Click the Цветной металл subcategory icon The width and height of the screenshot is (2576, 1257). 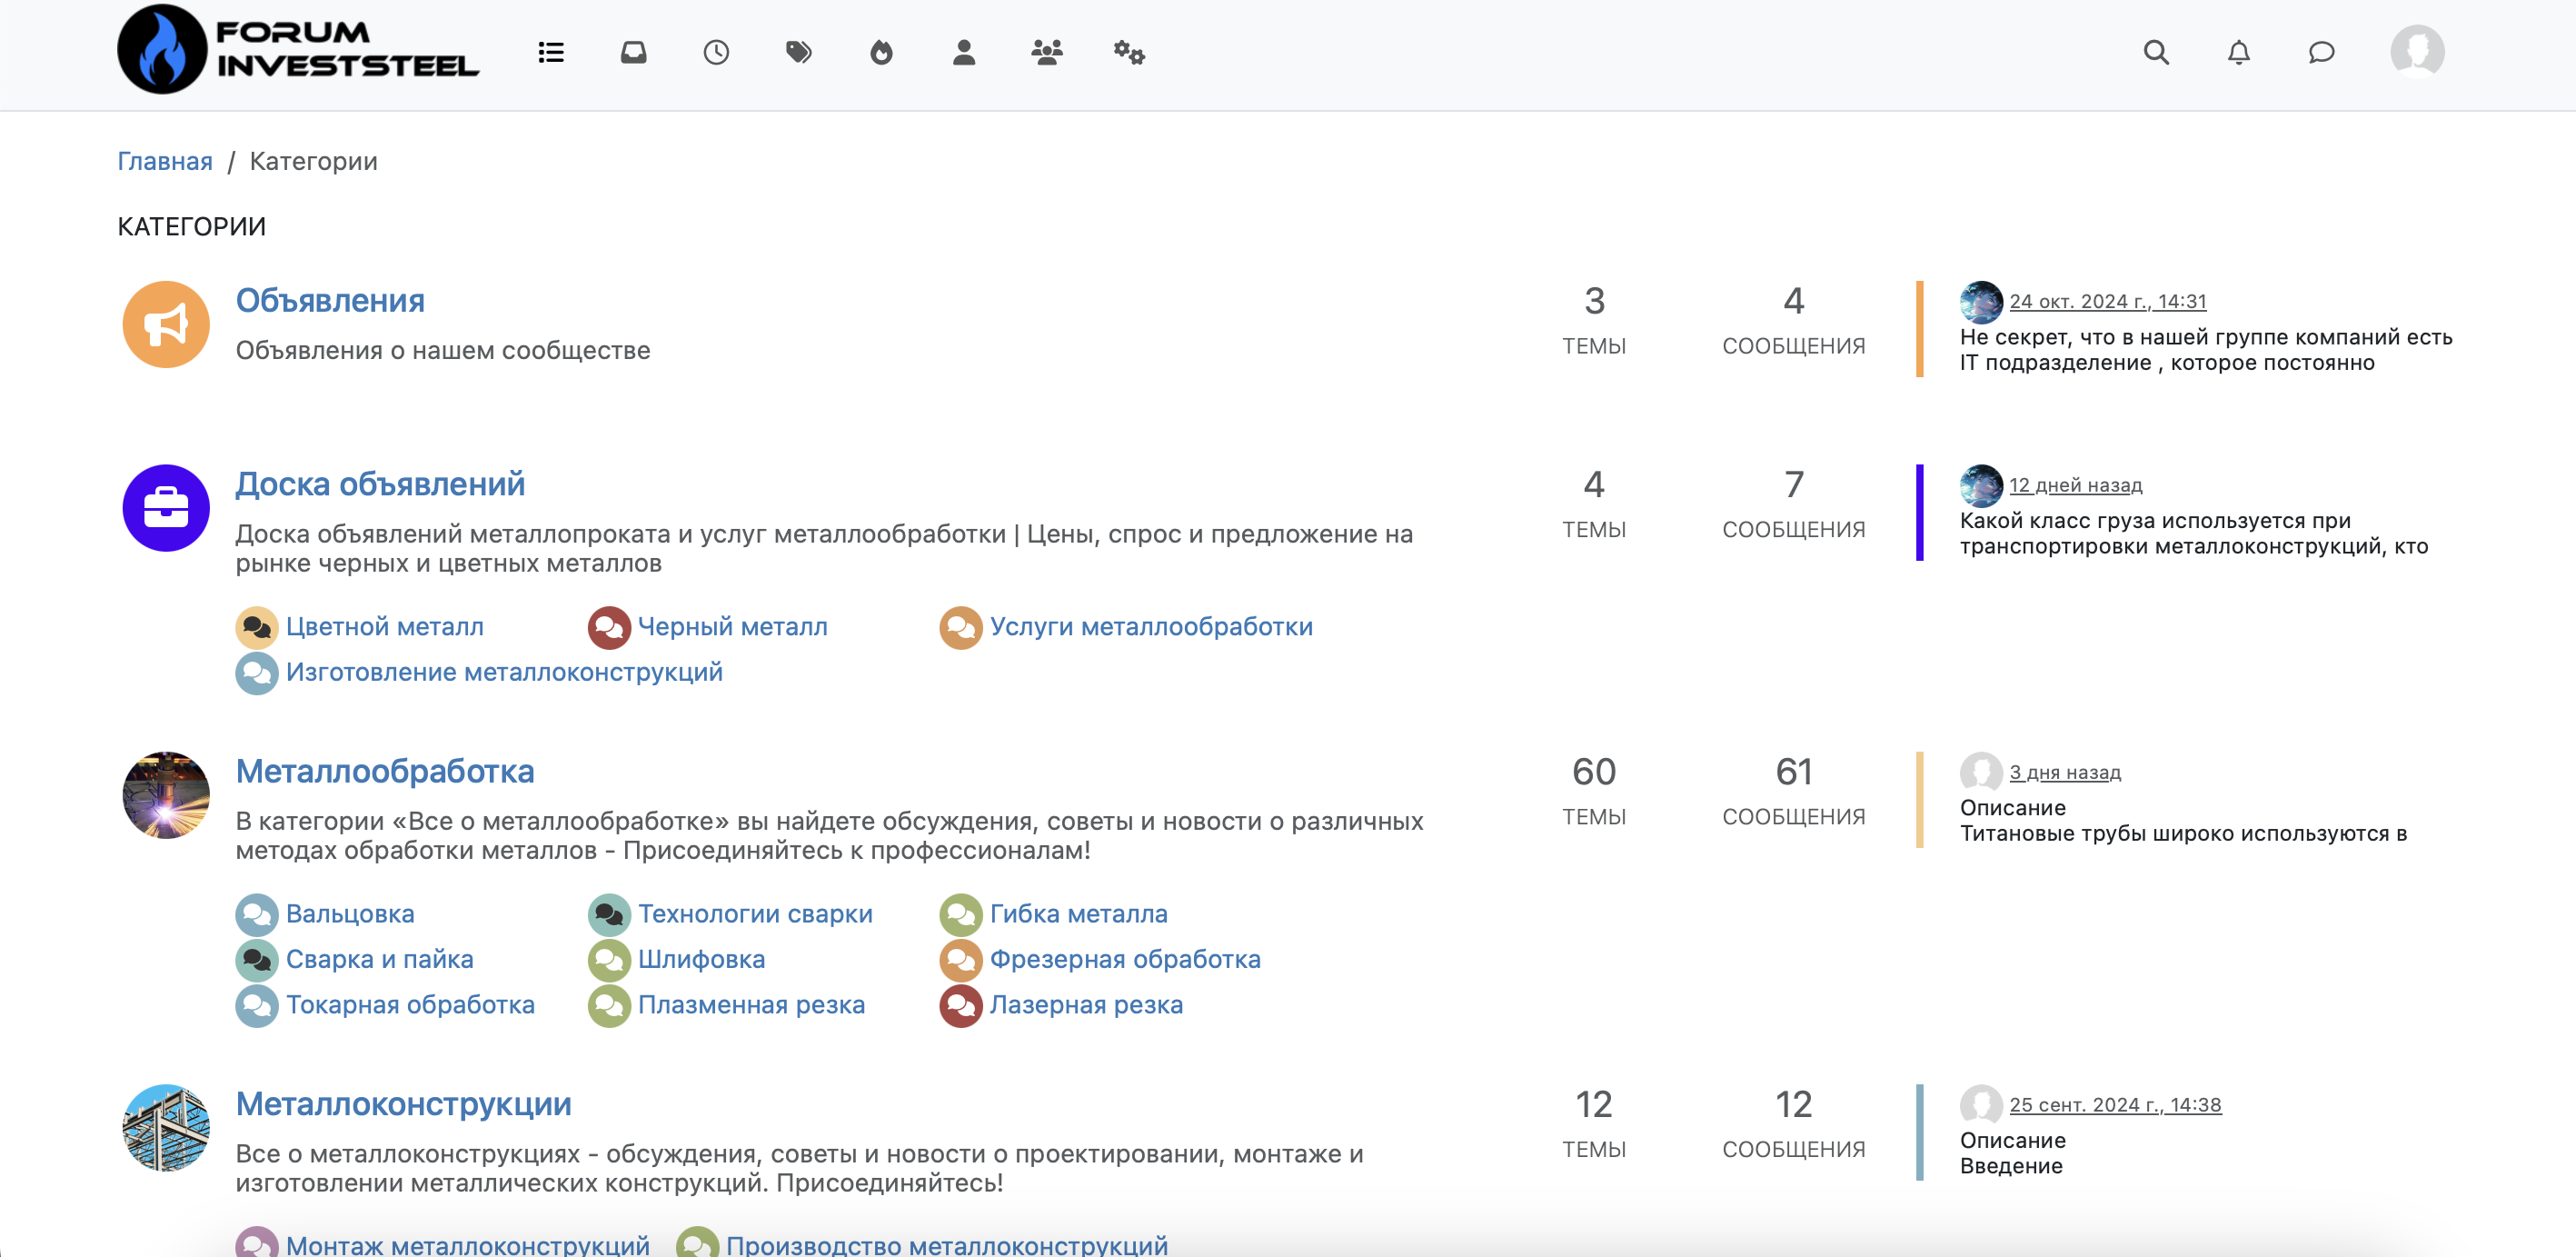pyautogui.click(x=257, y=627)
